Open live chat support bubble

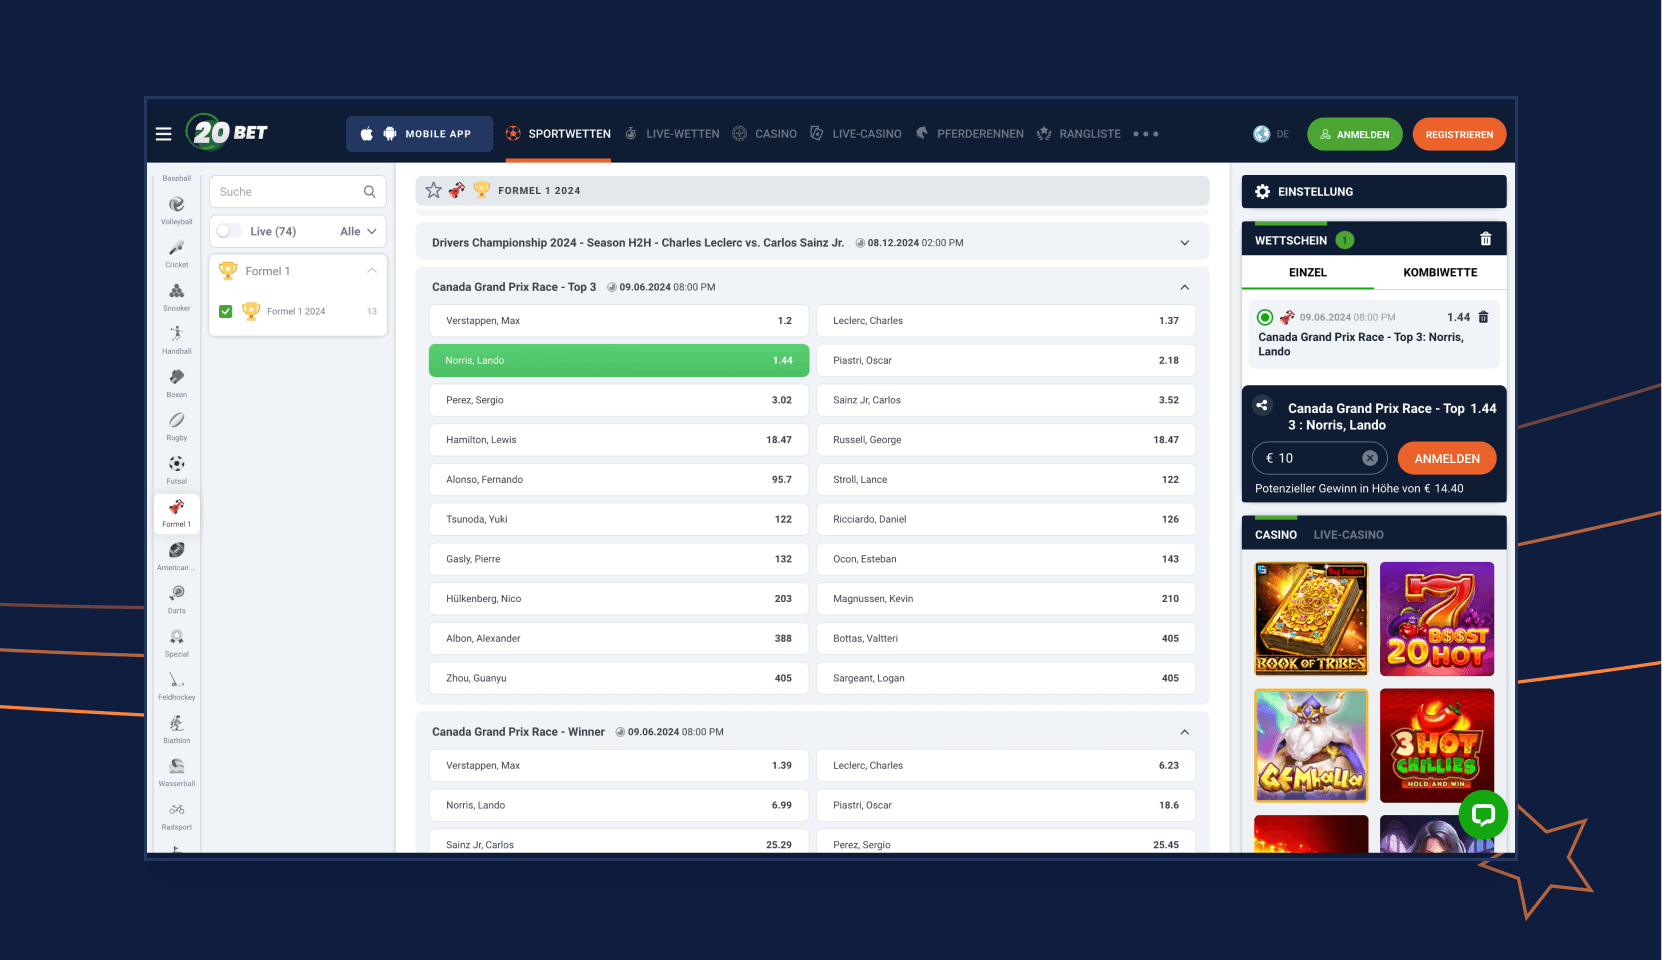point(1483,815)
